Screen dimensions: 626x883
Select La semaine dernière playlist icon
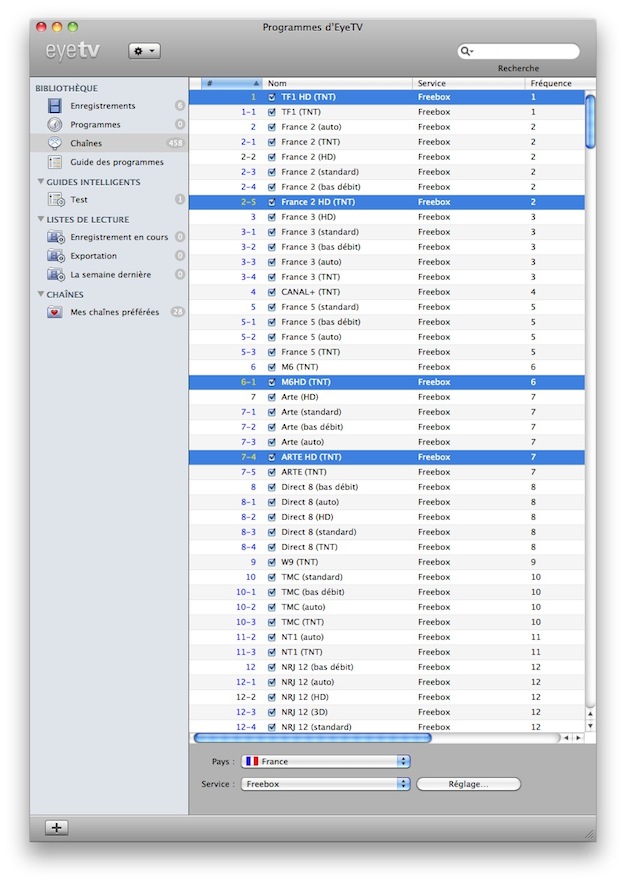(56, 275)
